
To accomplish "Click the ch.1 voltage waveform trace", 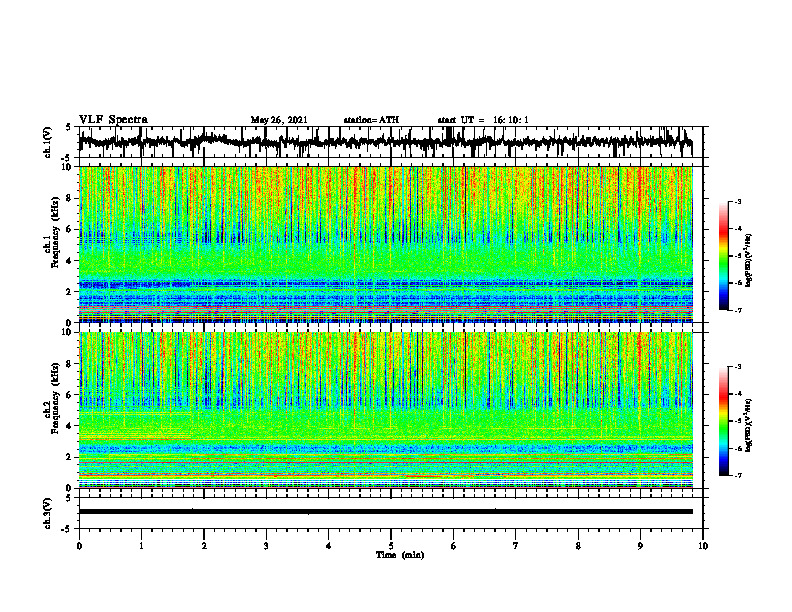I will tap(385, 142).
